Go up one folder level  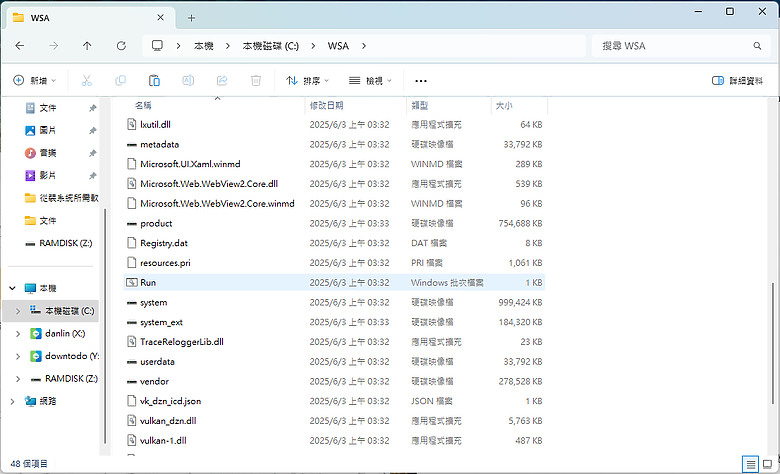click(87, 46)
